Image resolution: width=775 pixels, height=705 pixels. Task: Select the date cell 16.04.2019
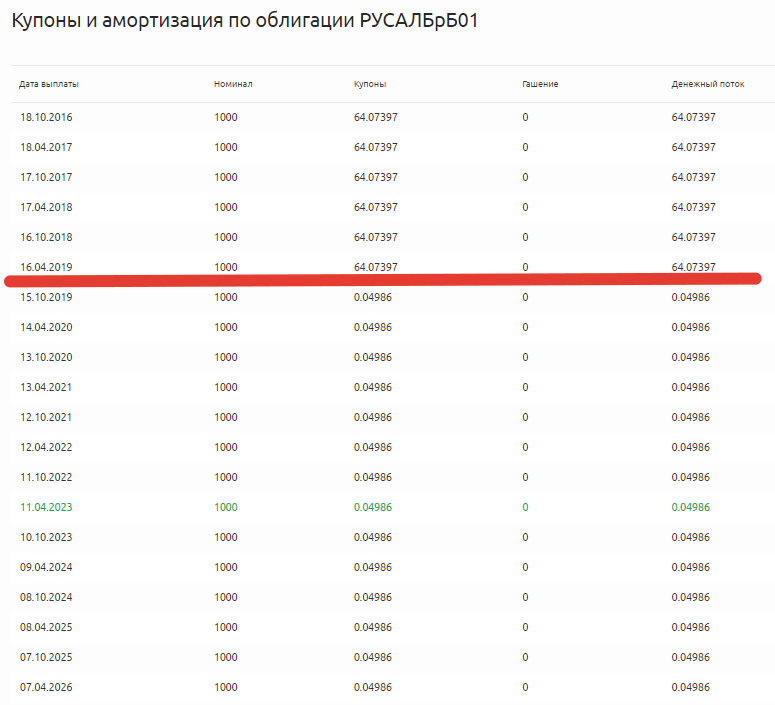[46, 267]
